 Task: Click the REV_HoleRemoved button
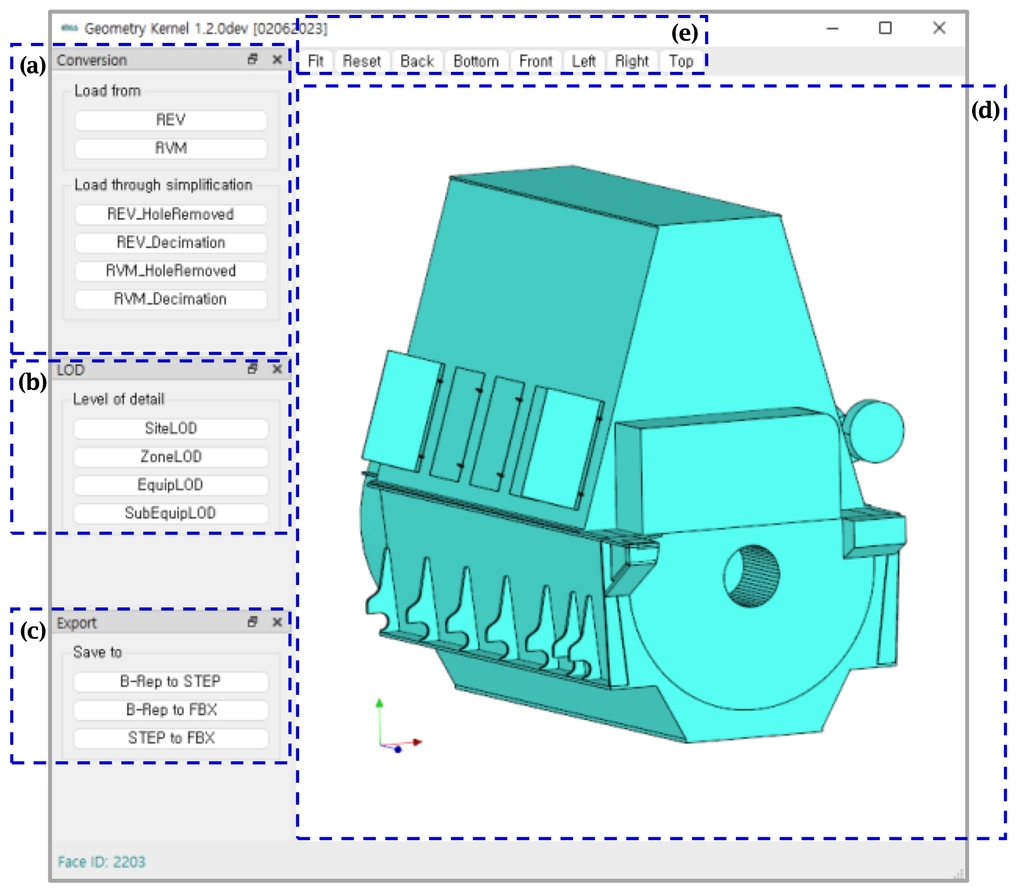click(x=170, y=214)
